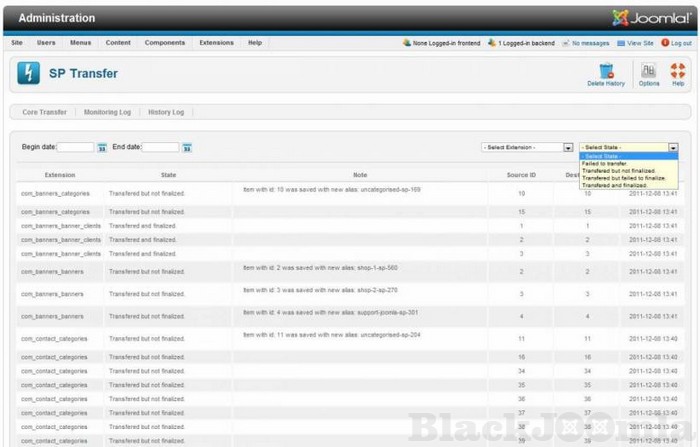The image size is (700, 447).
Task: Open the Options toolbar icon
Action: 649,71
